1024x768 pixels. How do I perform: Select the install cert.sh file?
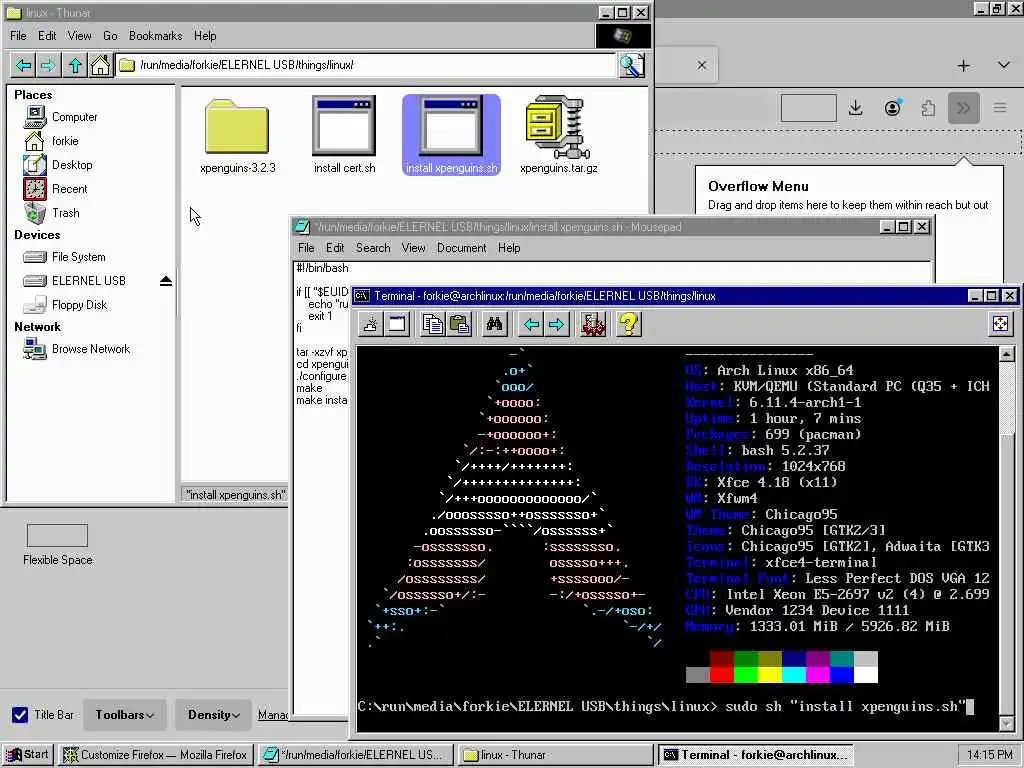(x=344, y=135)
